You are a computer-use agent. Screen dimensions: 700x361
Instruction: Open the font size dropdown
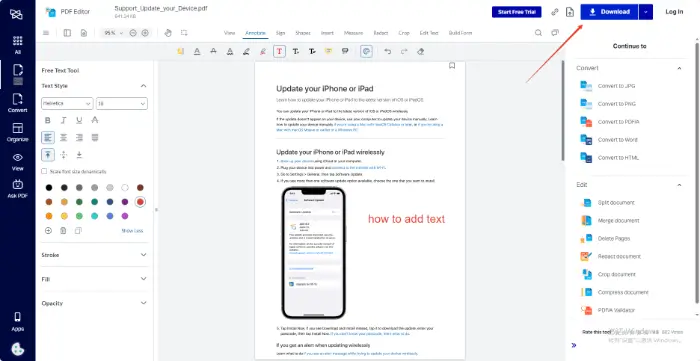pyautogui.click(x=121, y=103)
